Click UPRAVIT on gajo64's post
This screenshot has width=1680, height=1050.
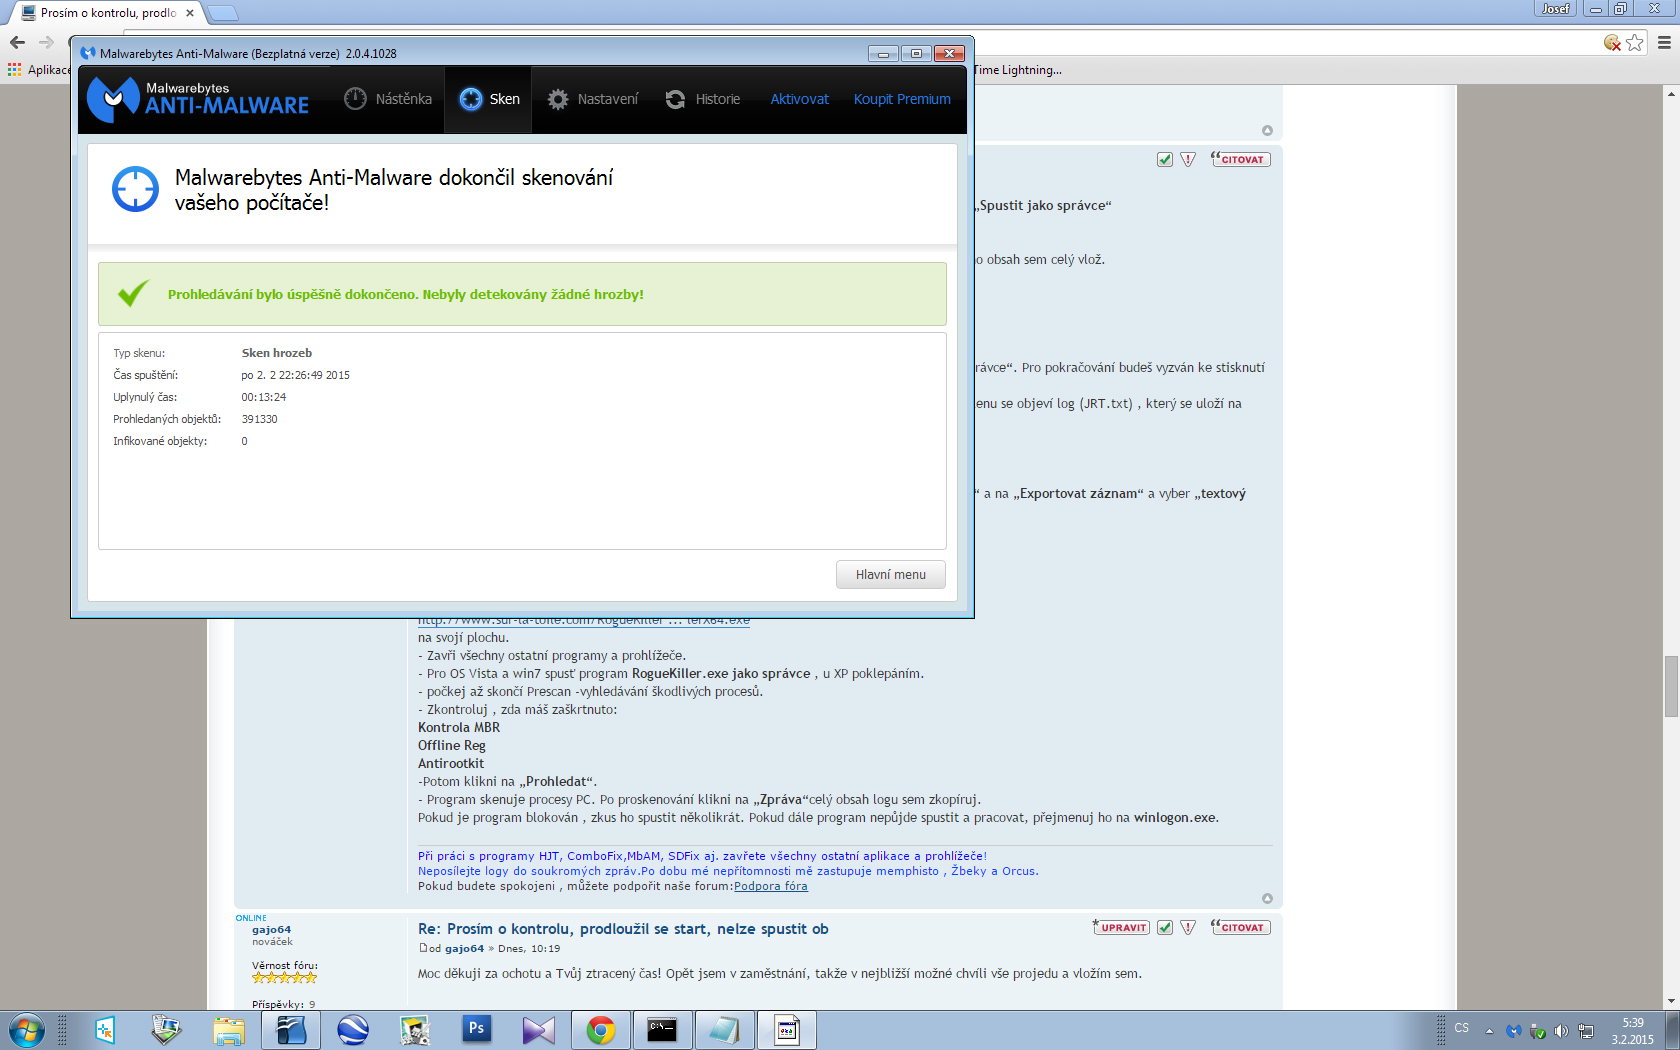1121,927
